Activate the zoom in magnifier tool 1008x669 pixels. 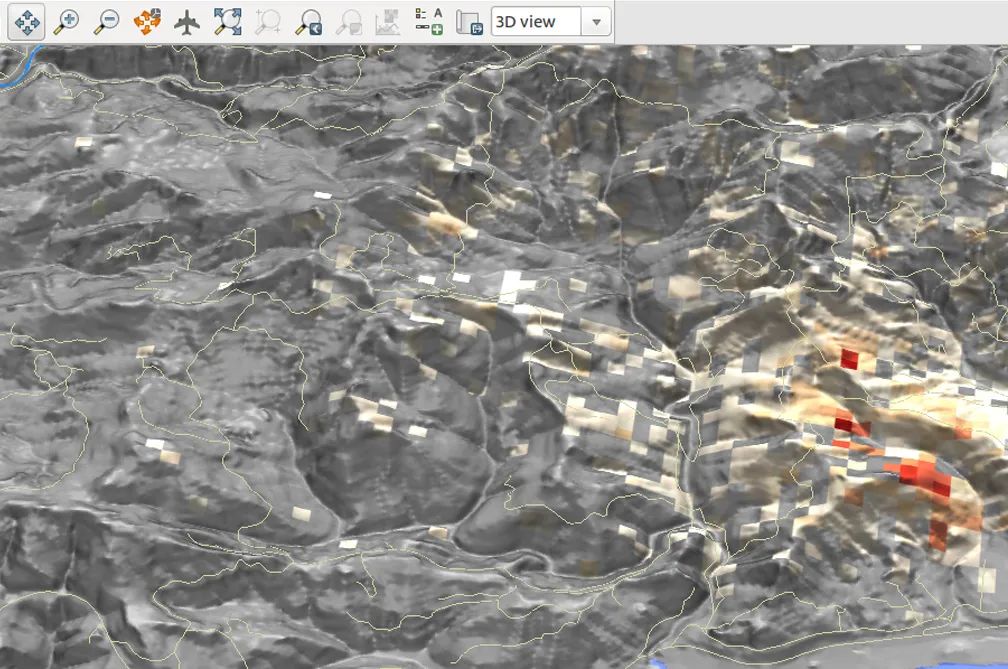66,22
